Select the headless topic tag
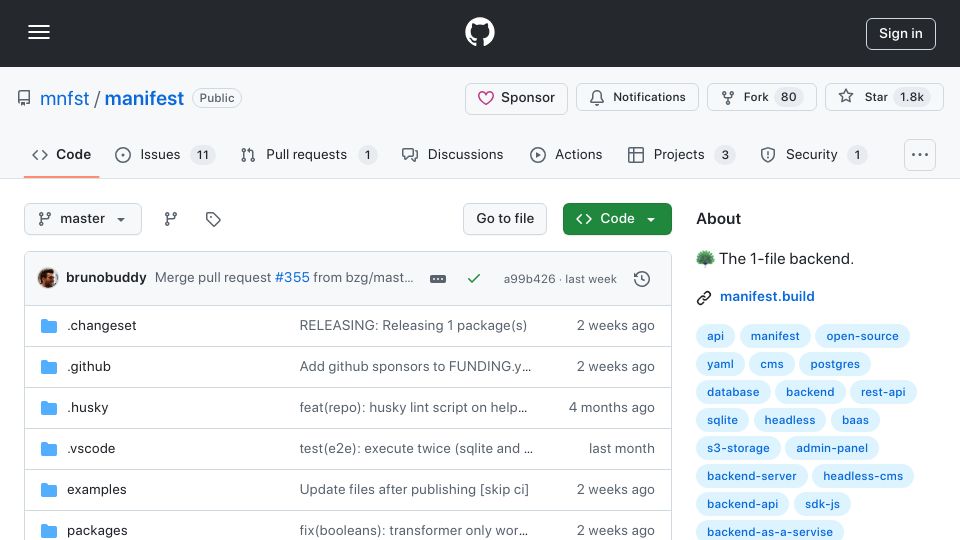The height and width of the screenshot is (540, 960). (790, 421)
